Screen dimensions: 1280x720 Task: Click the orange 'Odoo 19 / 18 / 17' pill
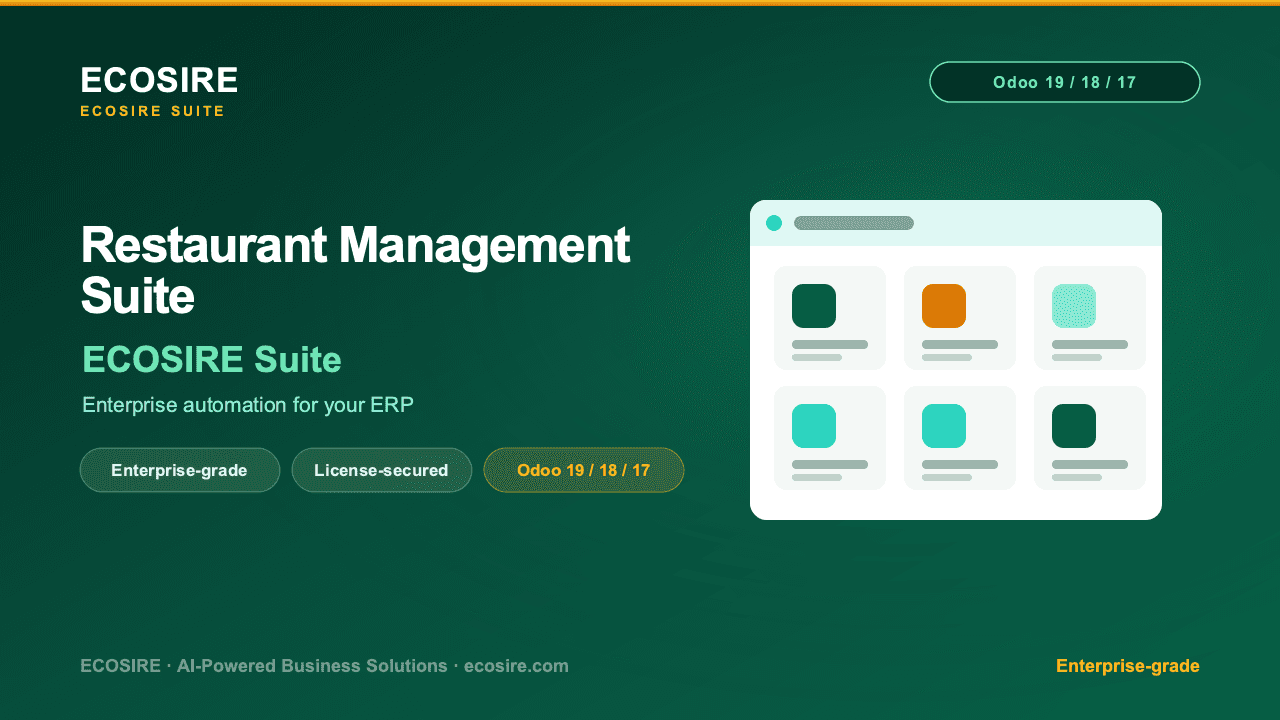584,470
